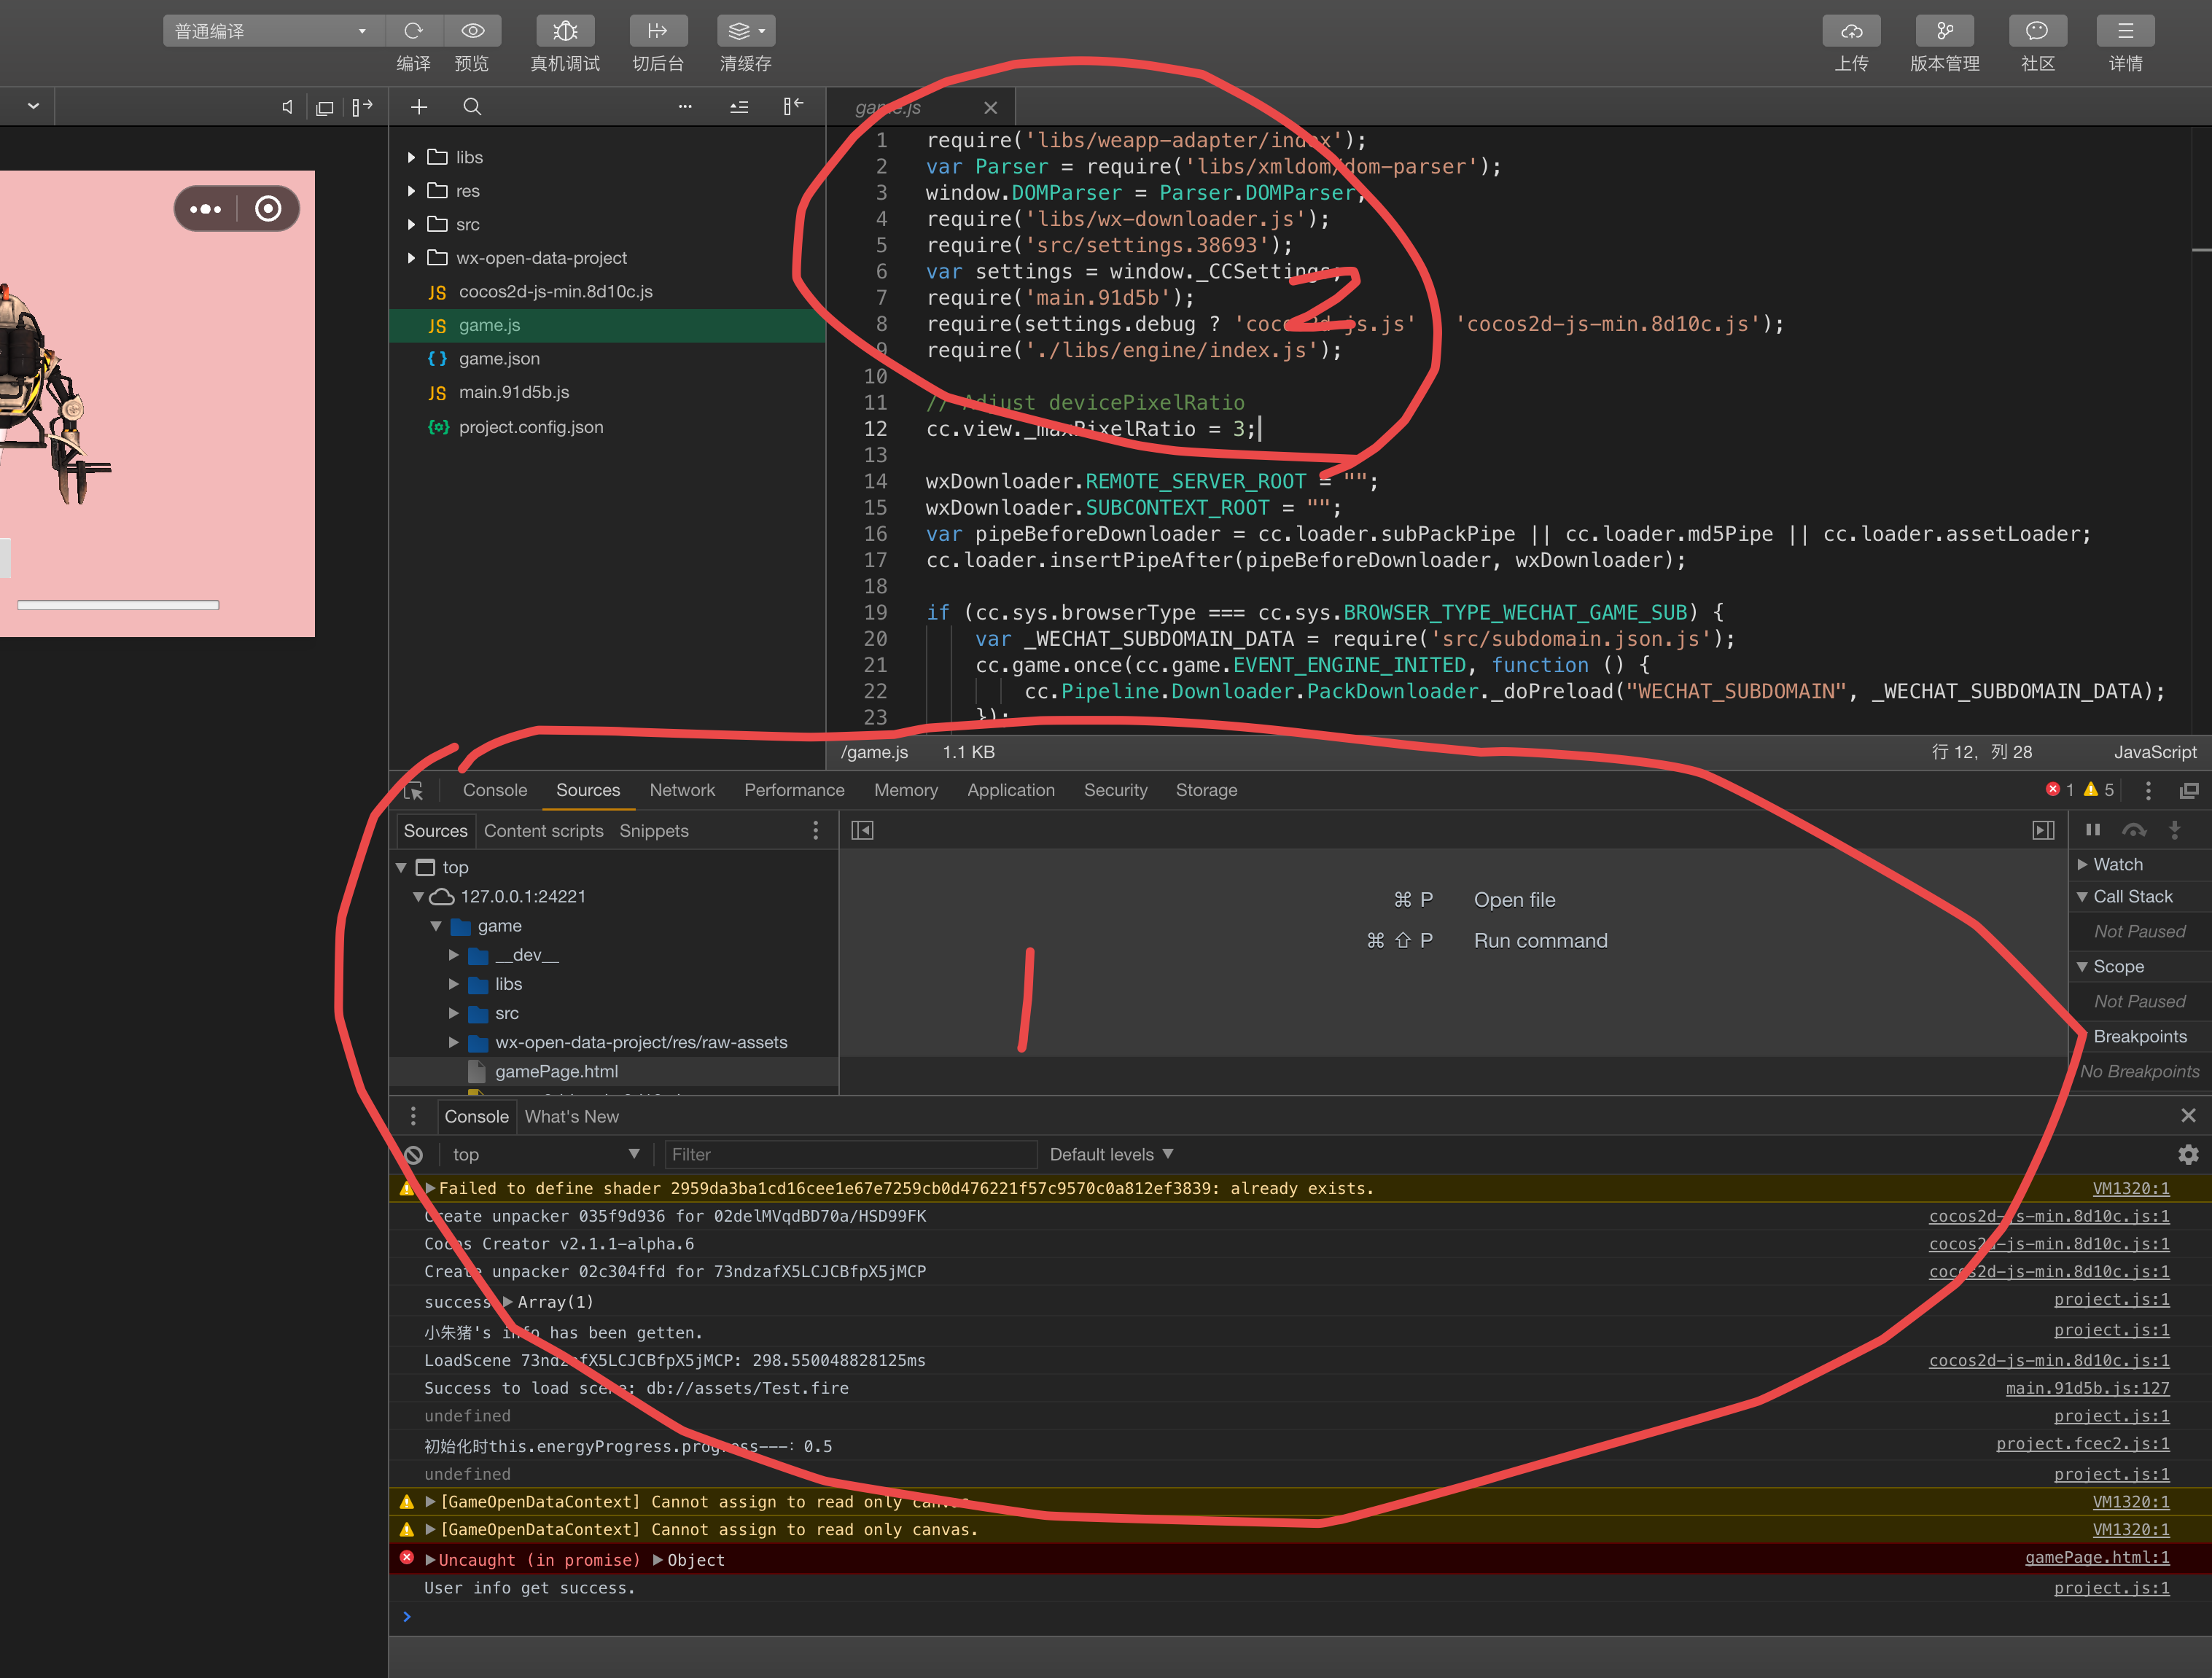The image size is (2212, 1678).
Task: Click the gamePage.html:1 error link
Action: [x=2097, y=1557]
